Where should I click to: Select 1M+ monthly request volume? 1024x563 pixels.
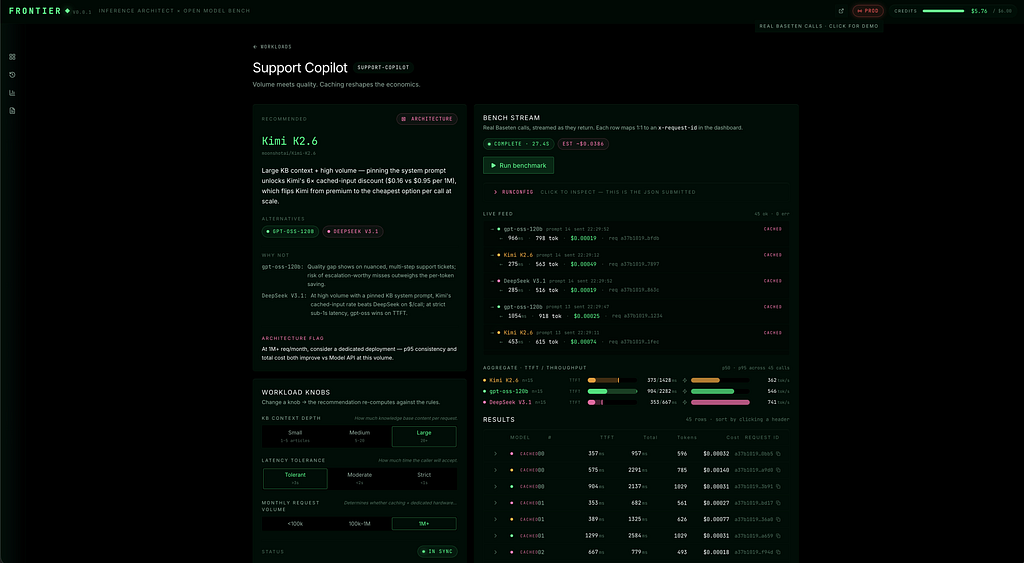point(424,524)
